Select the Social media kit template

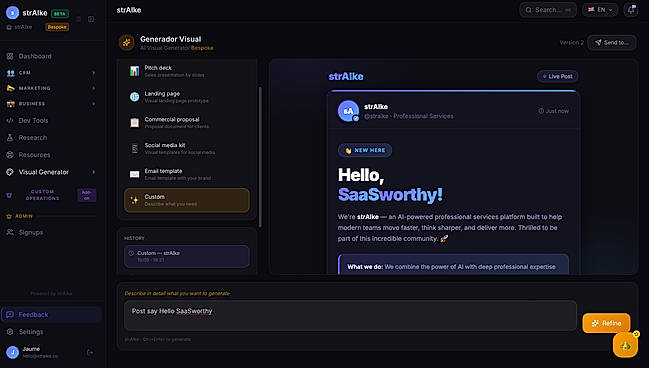click(x=187, y=148)
